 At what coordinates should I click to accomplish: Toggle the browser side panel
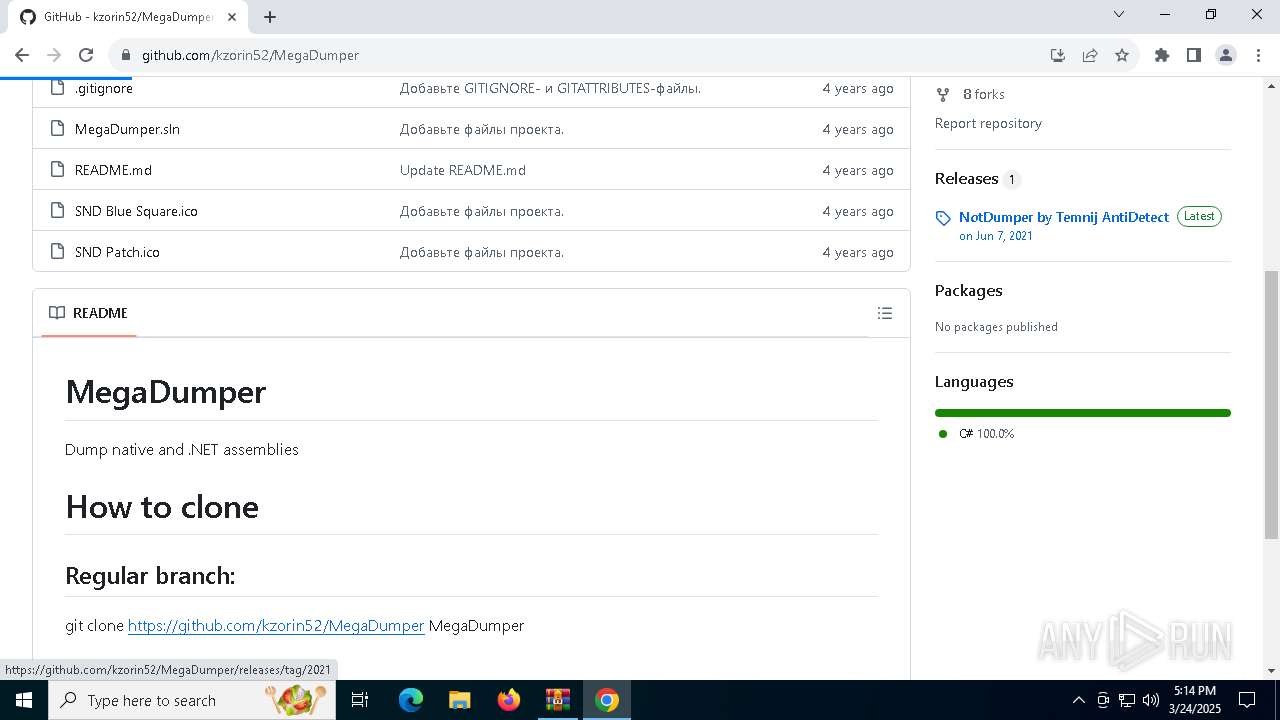(1194, 55)
